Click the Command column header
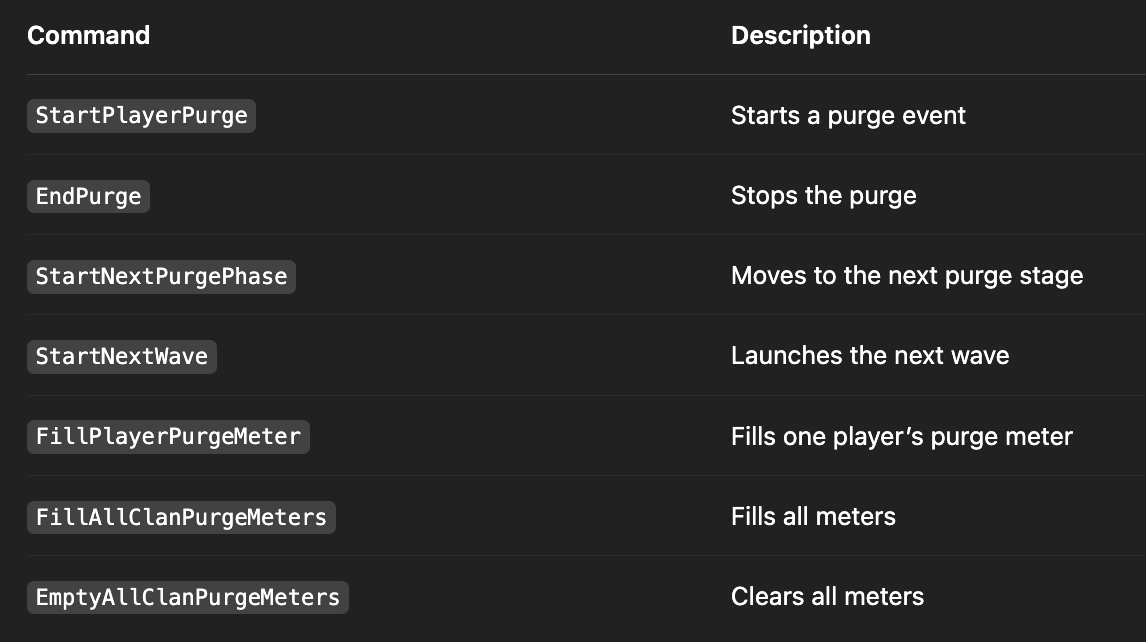 [x=88, y=35]
